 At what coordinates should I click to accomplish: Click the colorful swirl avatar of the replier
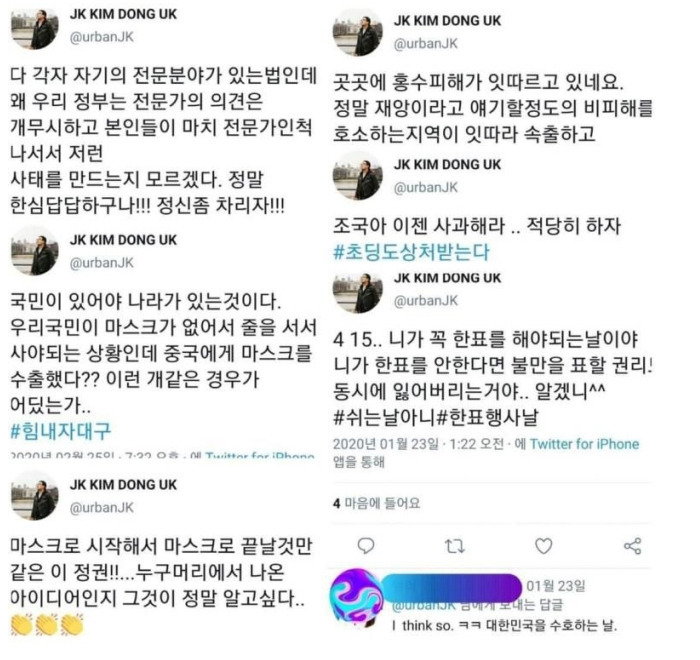tap(356, 596)
